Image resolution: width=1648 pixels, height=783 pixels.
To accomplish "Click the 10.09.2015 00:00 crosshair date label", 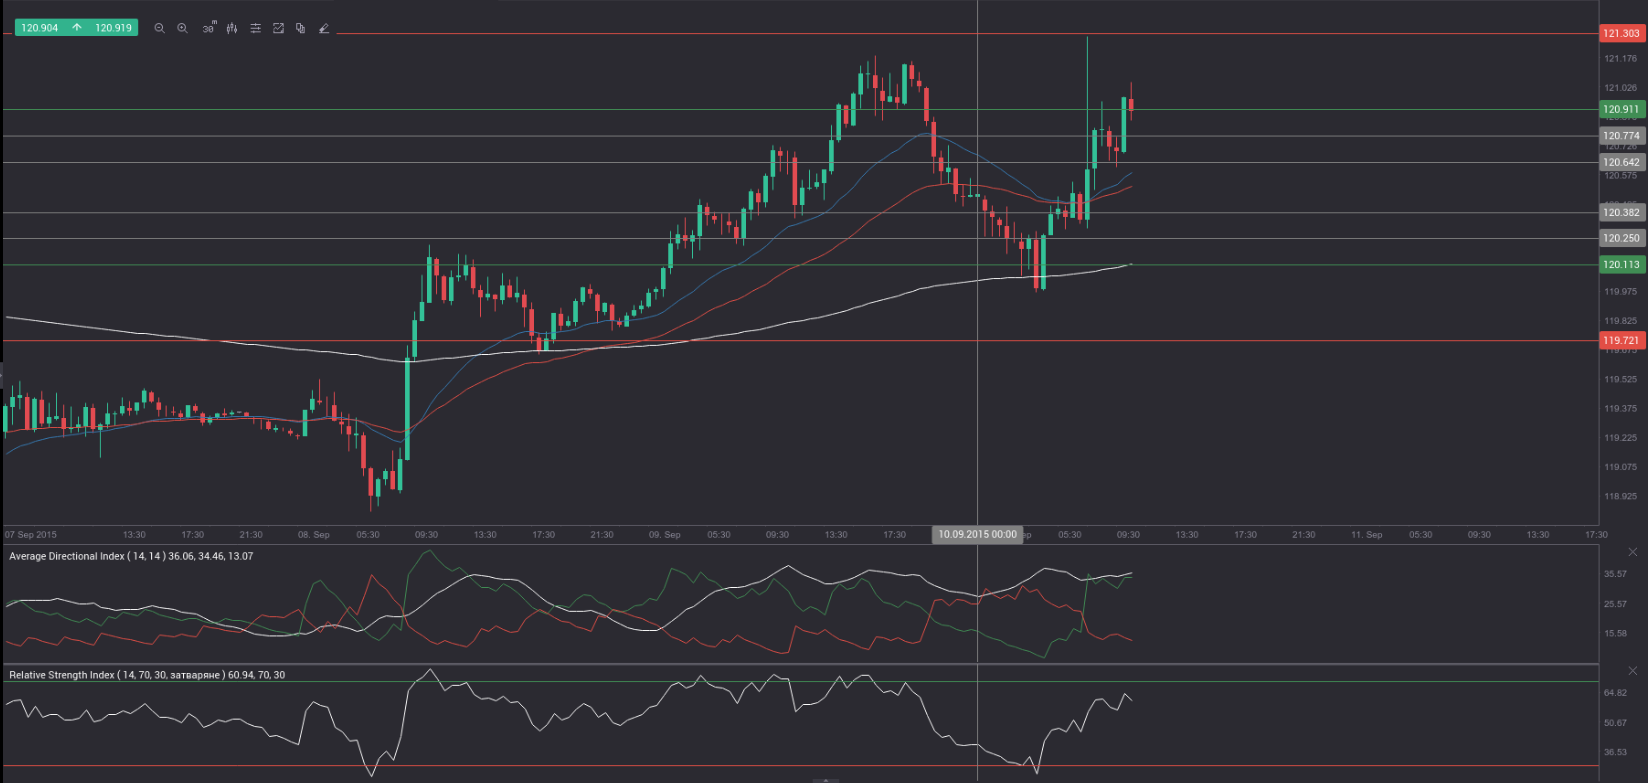I will point(977,535).
